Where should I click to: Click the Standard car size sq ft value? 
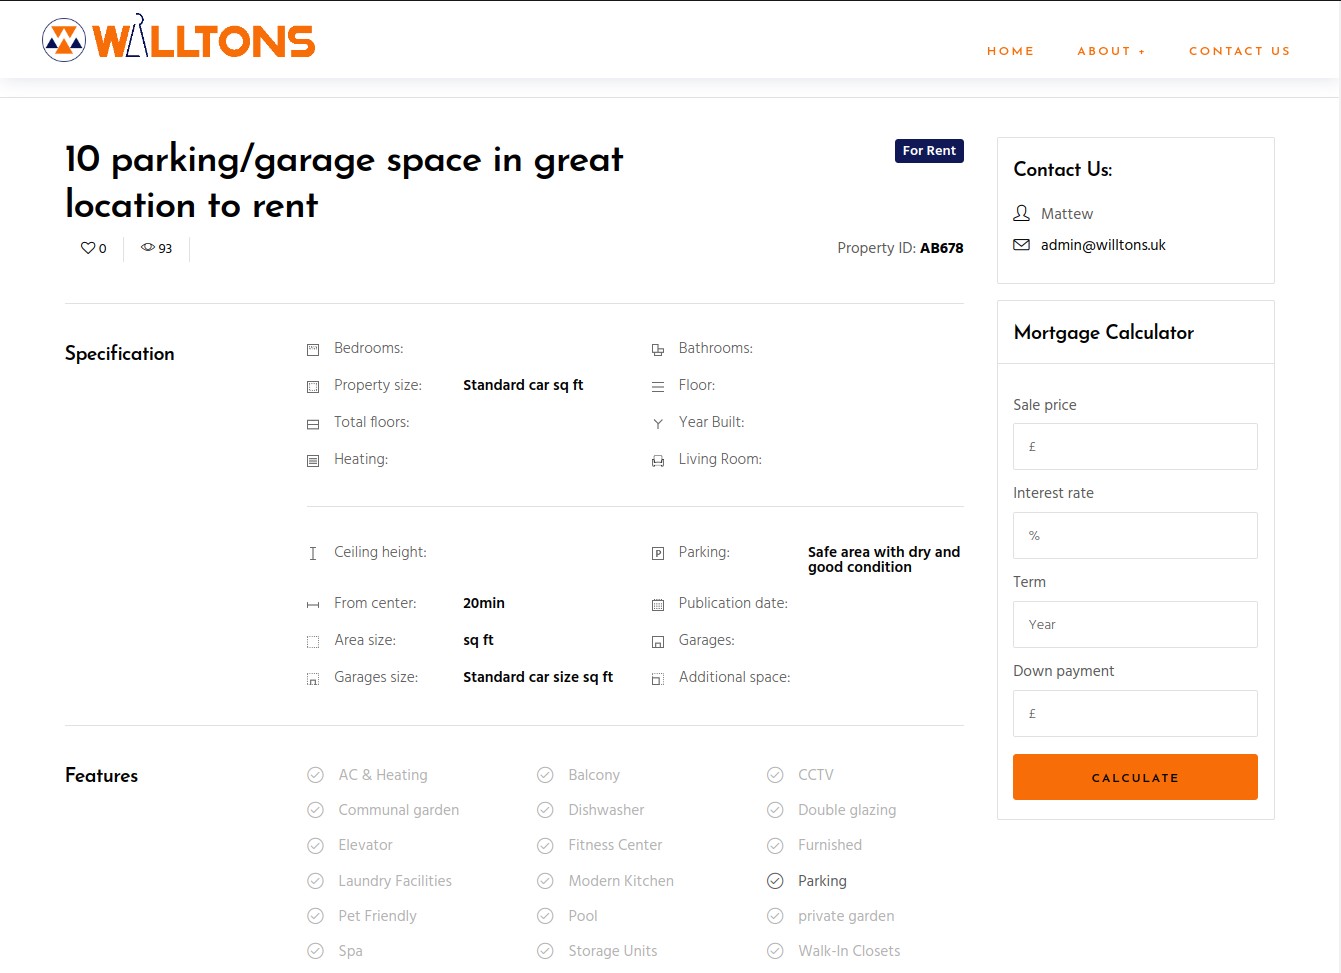538,677
